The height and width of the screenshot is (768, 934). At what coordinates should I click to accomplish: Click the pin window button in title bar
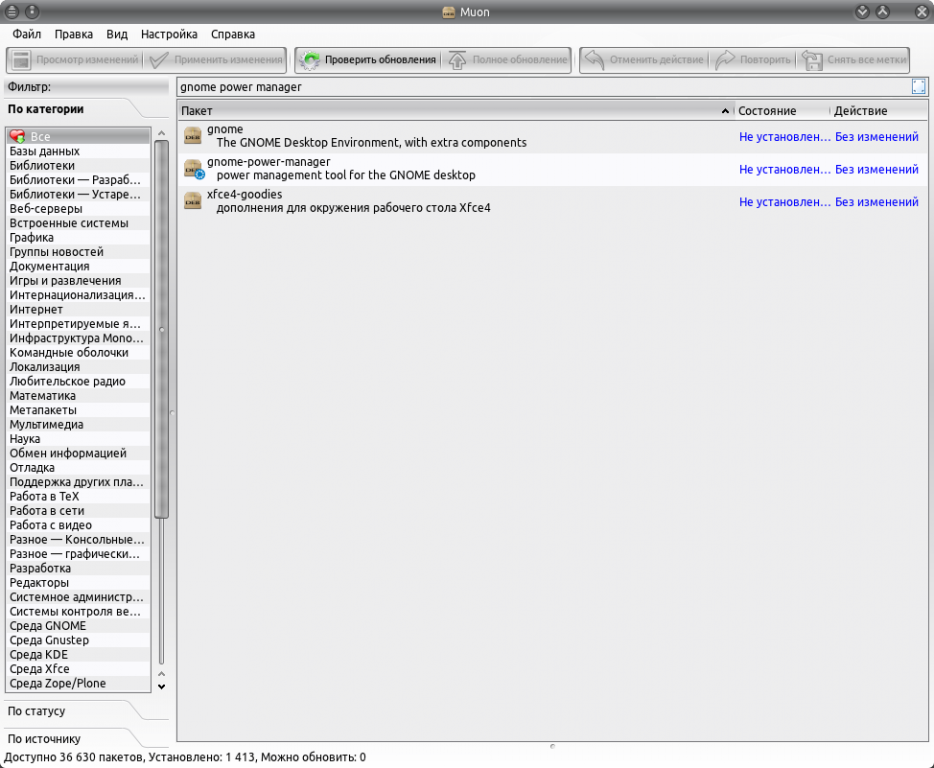coord(32,11)
